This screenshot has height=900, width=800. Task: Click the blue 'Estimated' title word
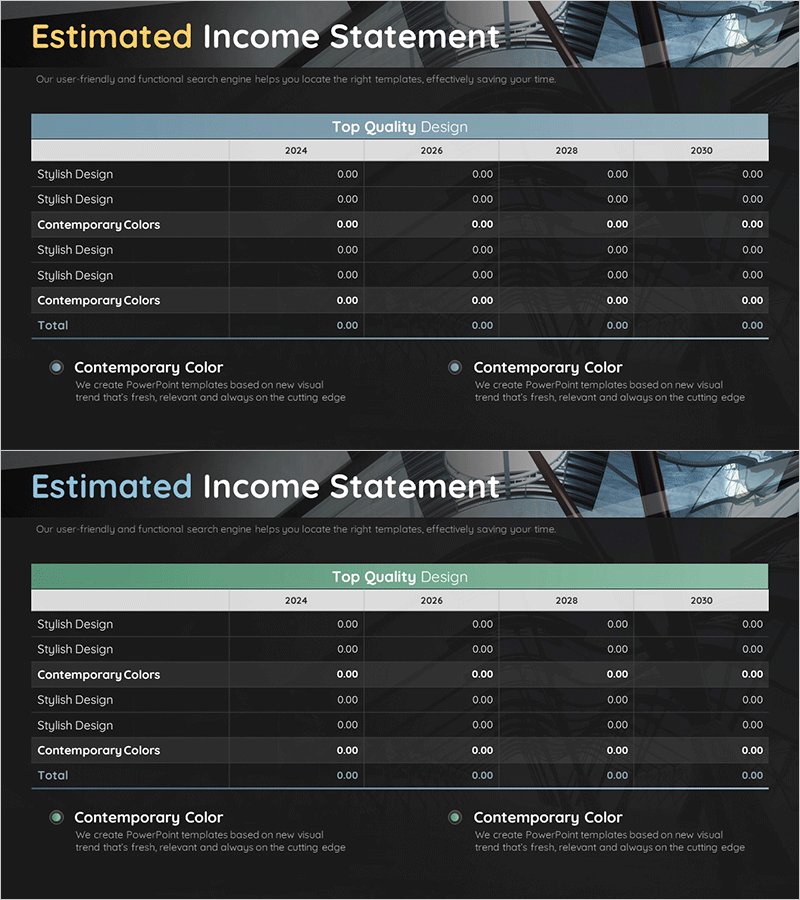coord(111,487)
